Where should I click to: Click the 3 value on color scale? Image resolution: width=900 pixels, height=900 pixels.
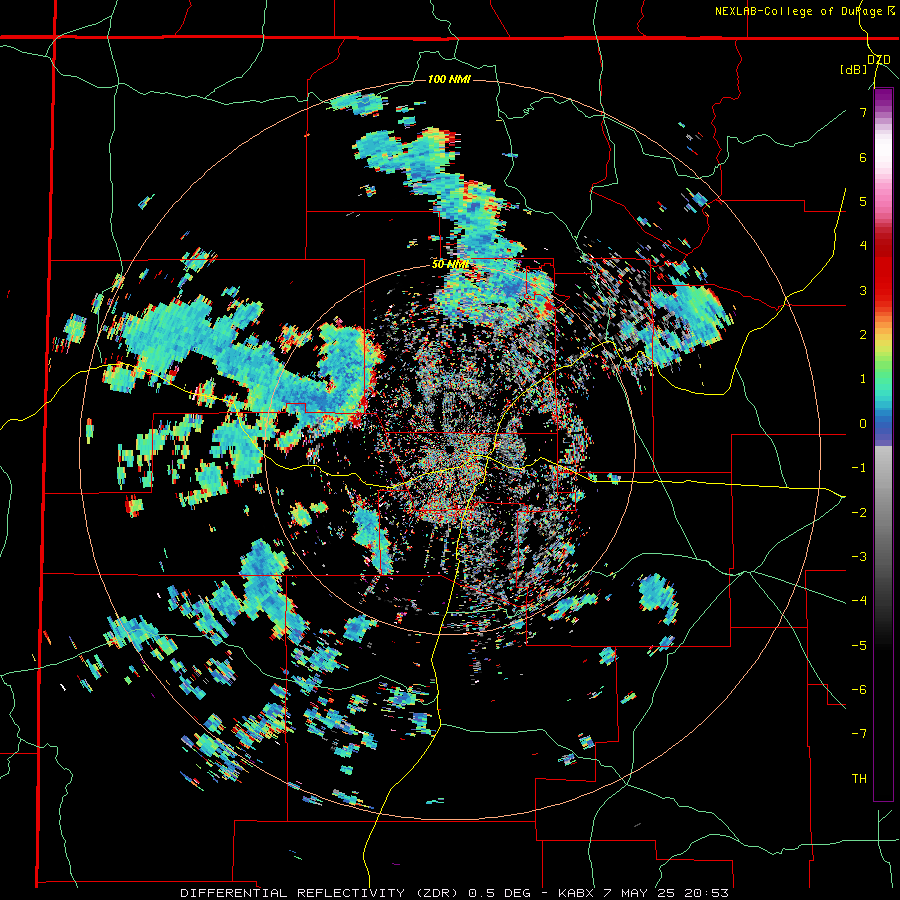tap(863, 290)
